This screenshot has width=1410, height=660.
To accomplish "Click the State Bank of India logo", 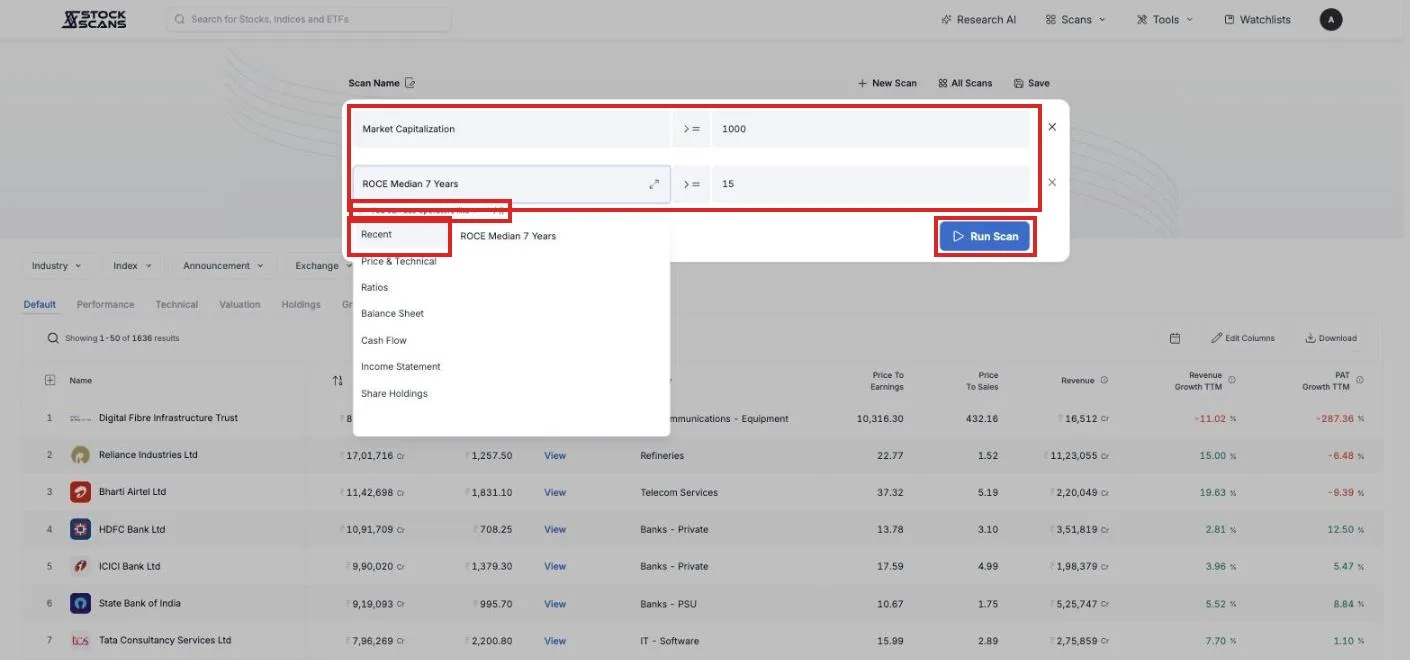I will [x=80, y=604].
